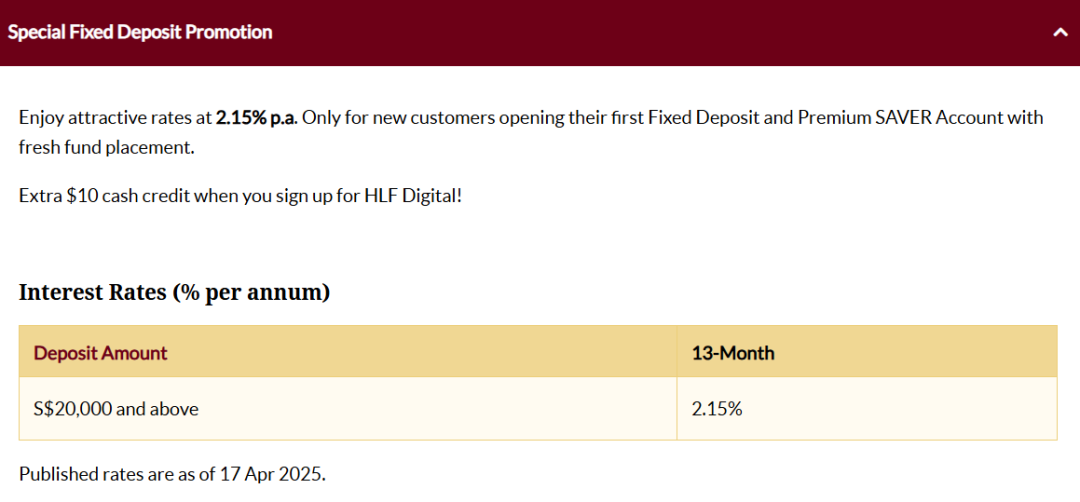
Task: Click 'Fixed Deposit' in the description paragraph
Action: point(694,118)
